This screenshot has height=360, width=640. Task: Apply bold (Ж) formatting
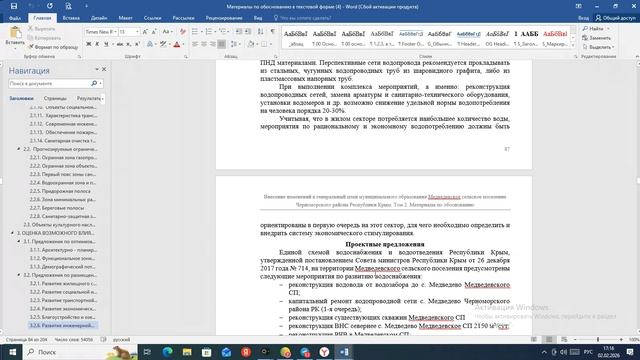click(89, 44)
